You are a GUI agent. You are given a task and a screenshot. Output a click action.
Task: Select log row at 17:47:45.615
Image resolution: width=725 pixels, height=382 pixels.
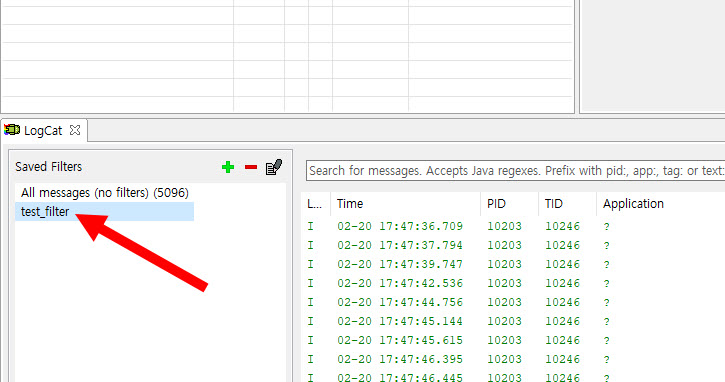tap(513, 340)
